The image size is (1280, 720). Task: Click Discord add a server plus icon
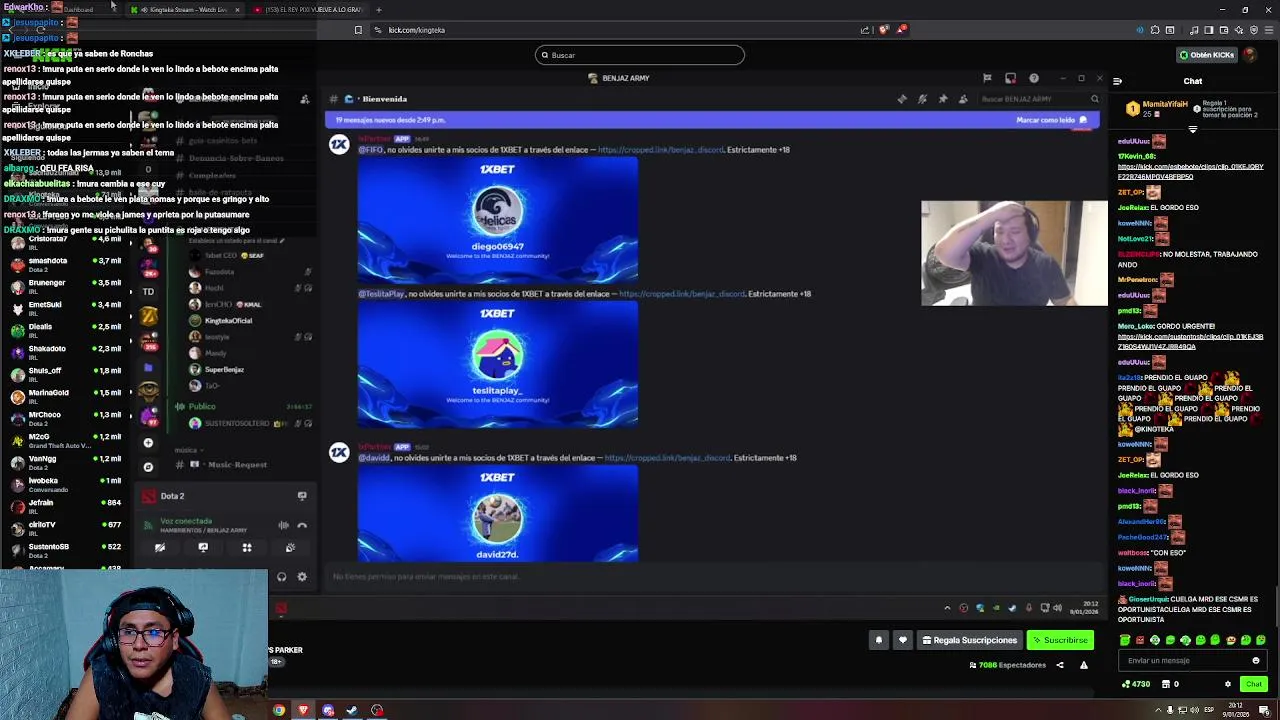pyautogui.click(x=148, y=443)
